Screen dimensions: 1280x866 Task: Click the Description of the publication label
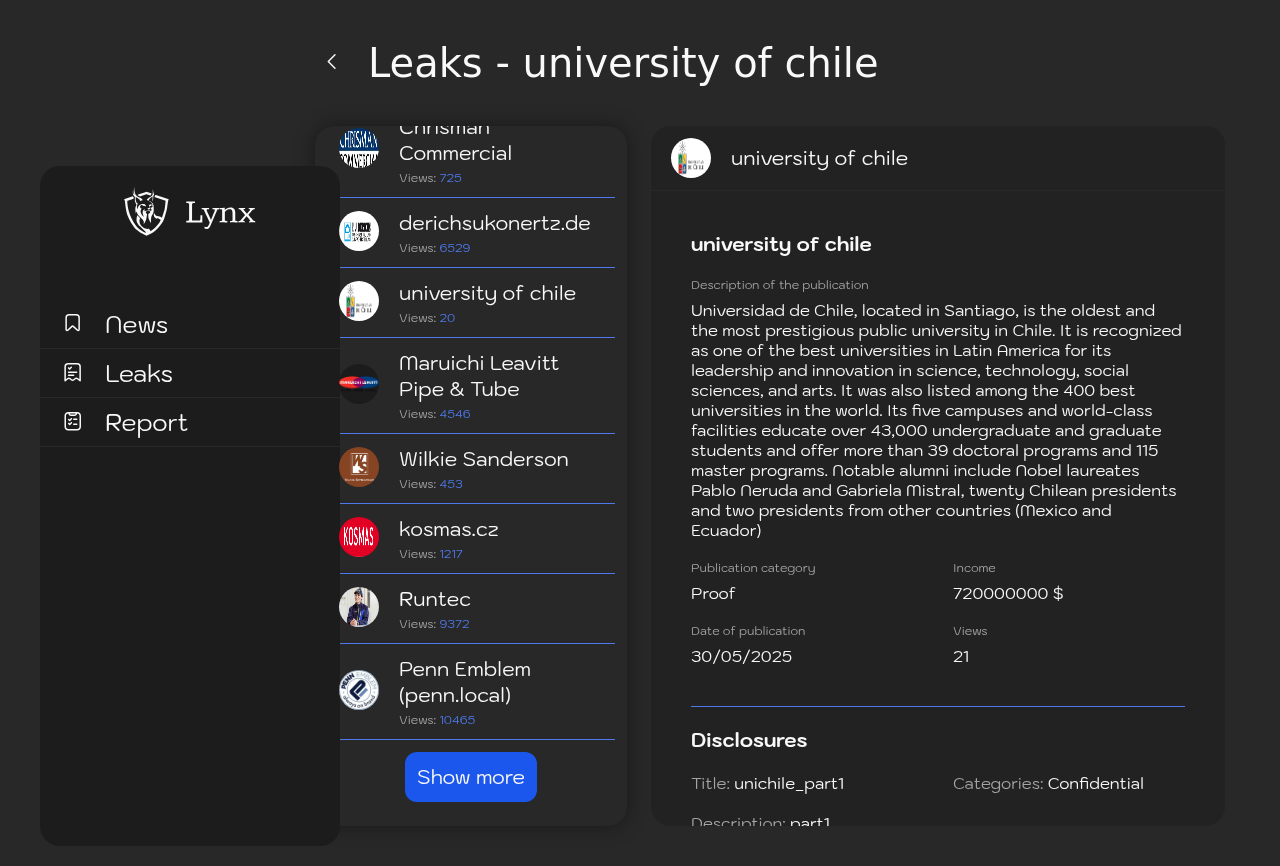tap(780, 285)
